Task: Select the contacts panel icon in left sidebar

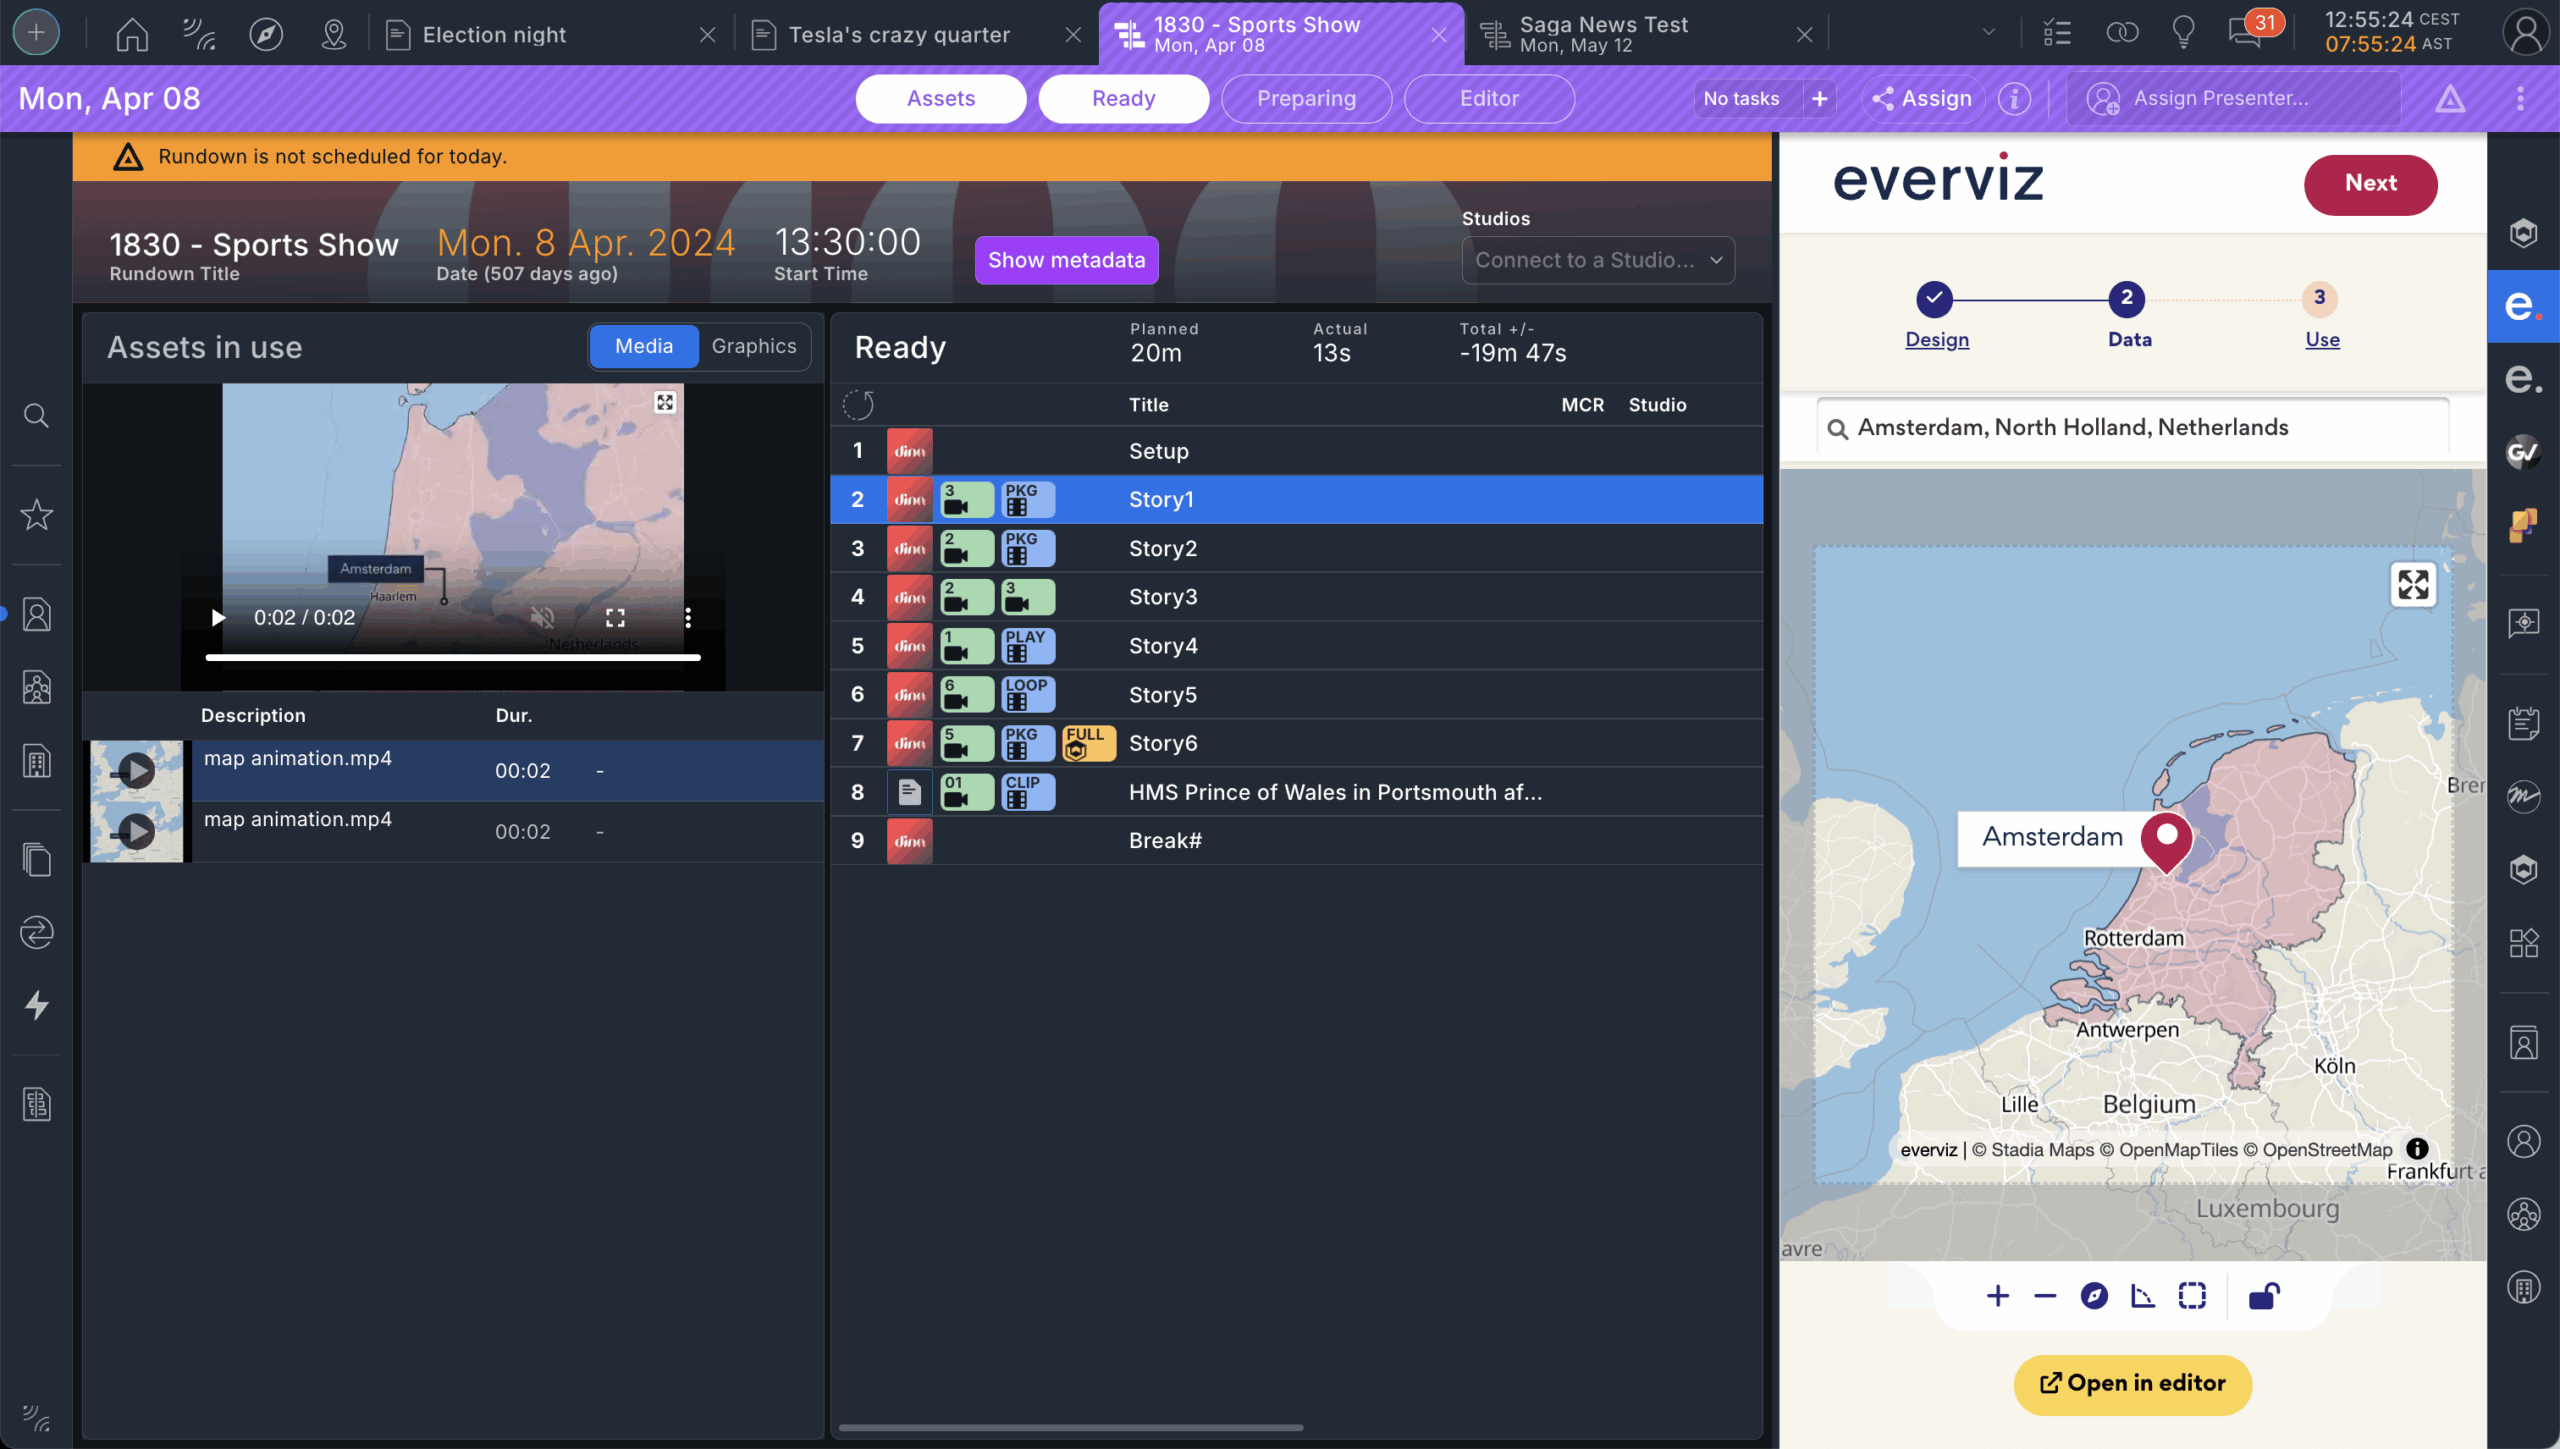Action: [36, 614]
